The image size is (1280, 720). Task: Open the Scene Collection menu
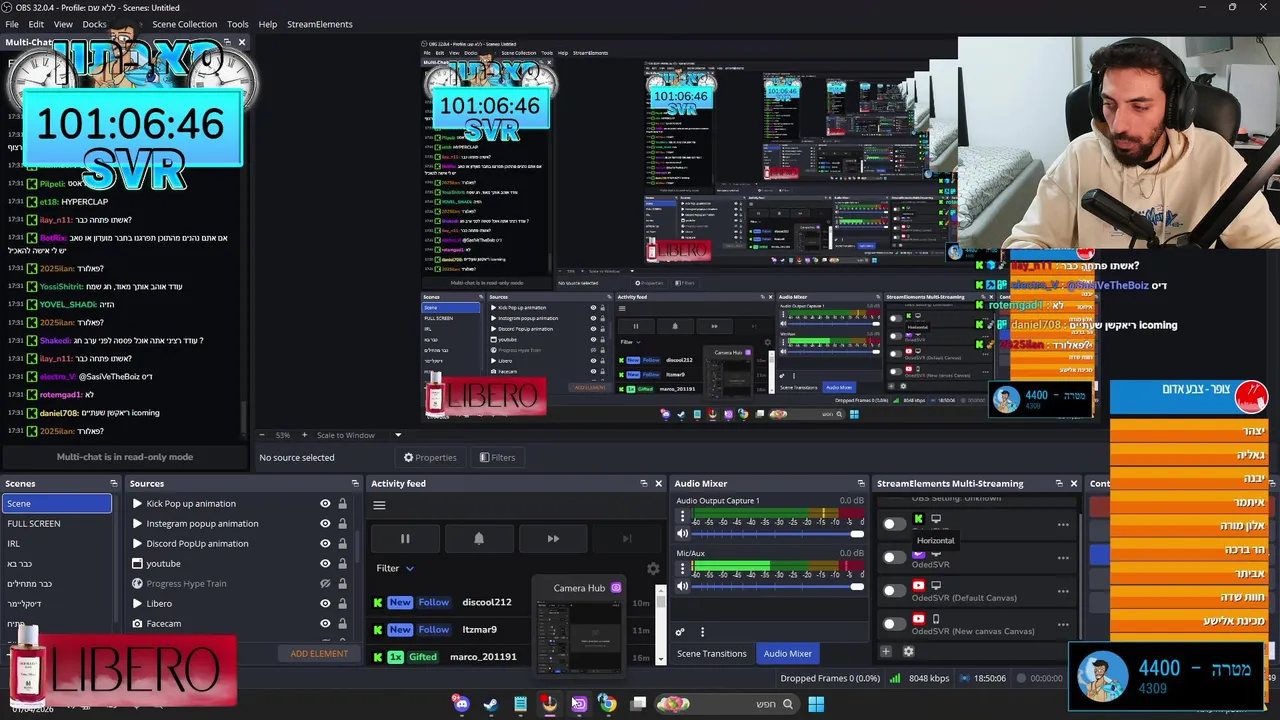click(184, 24)
